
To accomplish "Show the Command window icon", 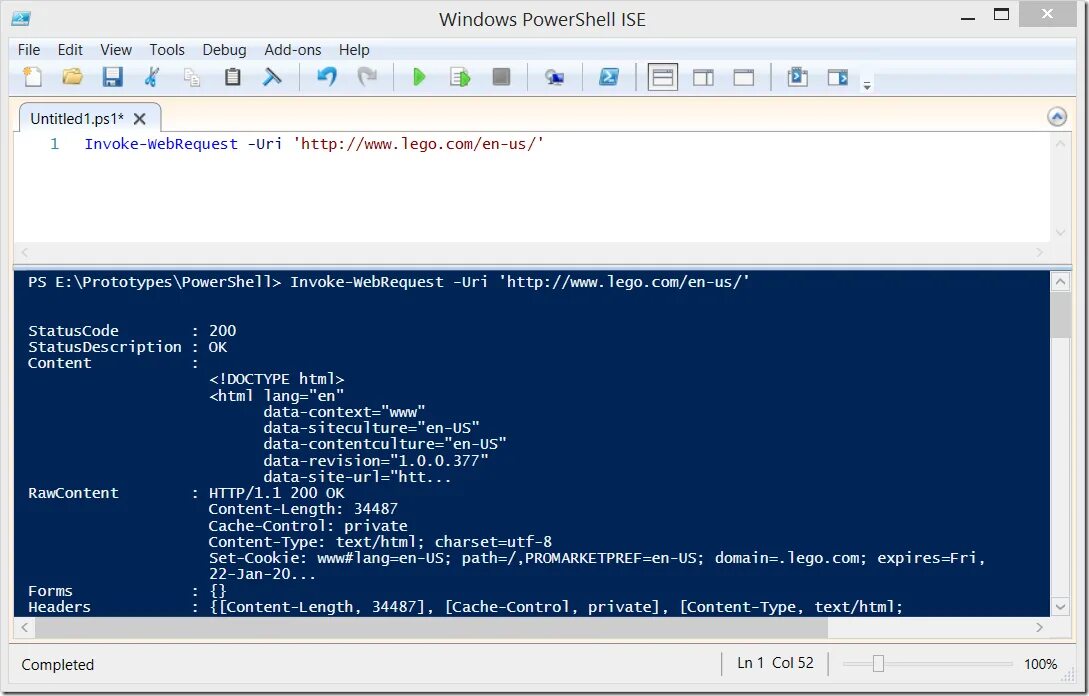I will point(797,76).
